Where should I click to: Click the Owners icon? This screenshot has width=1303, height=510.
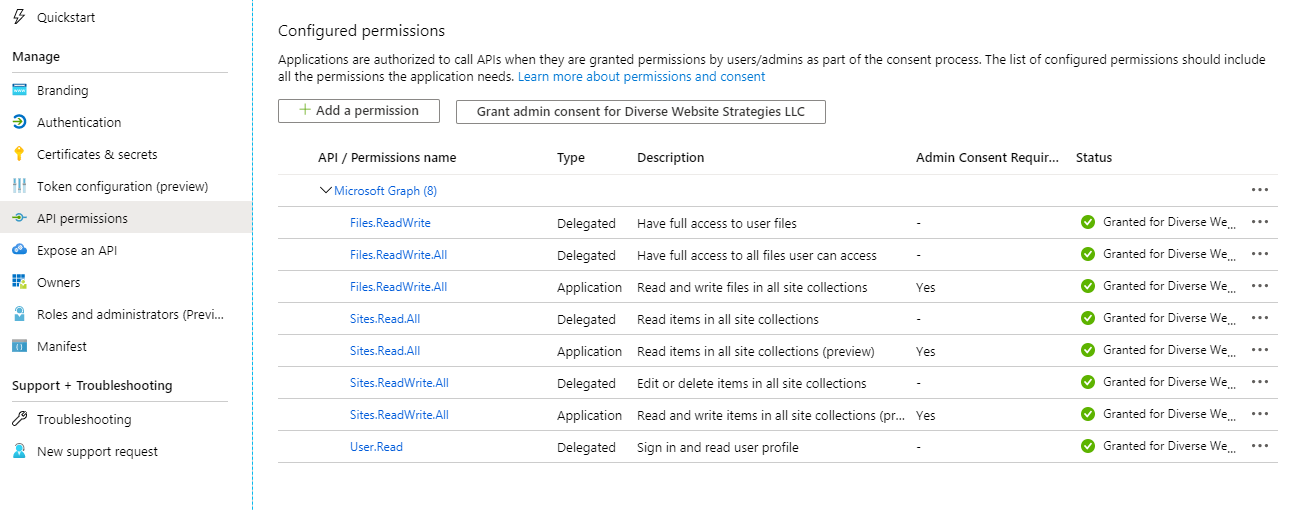(19, 282)
